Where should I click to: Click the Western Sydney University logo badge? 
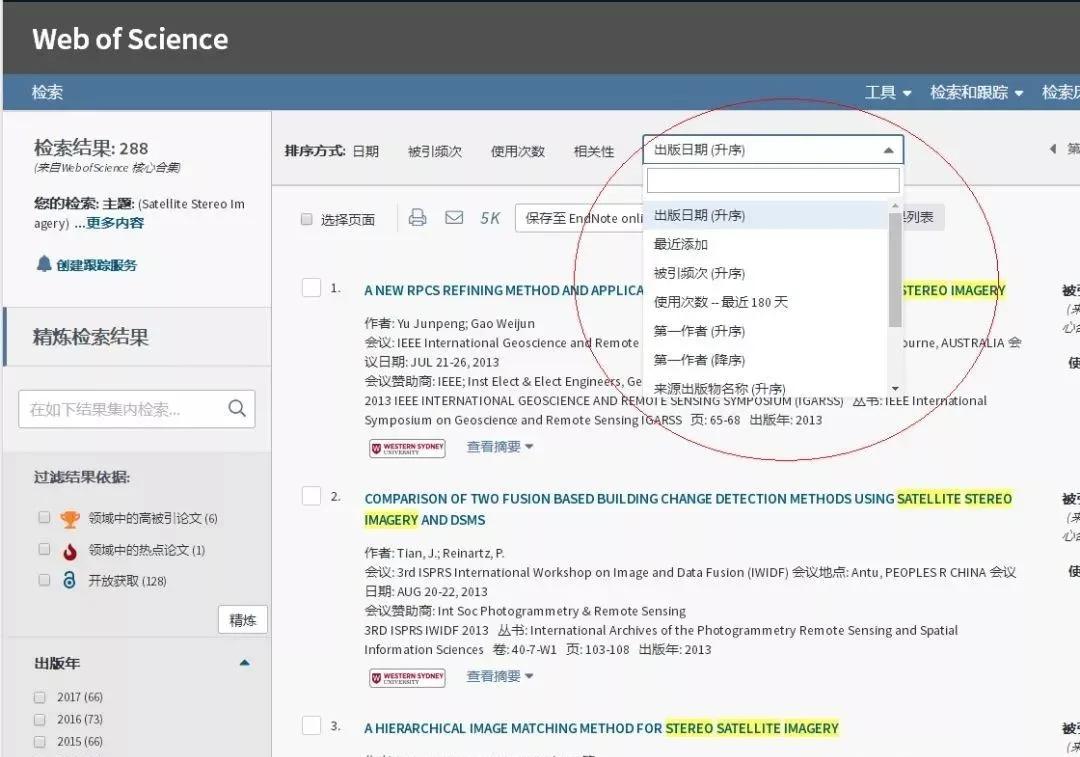tap(406, 448)
